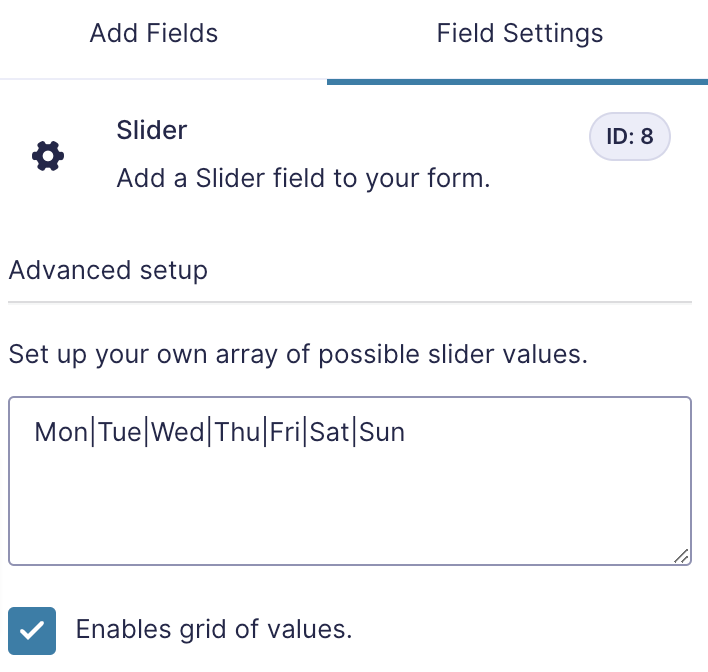Click the 'Set up your own array' description
708x672 pixels.
coord(298,355)
